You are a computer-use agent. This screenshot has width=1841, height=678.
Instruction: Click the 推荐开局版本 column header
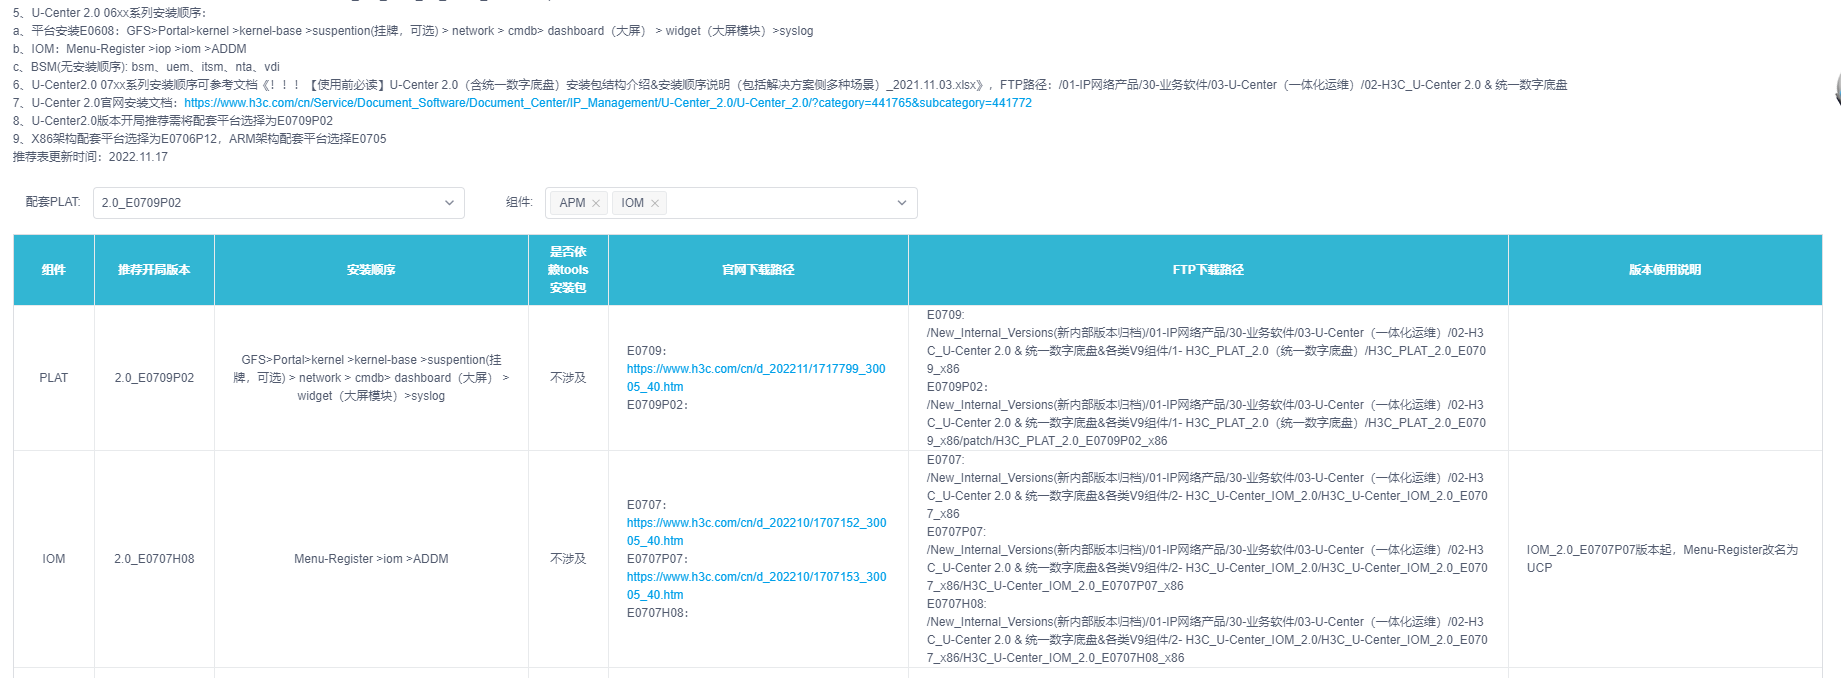tap(154, 270)
